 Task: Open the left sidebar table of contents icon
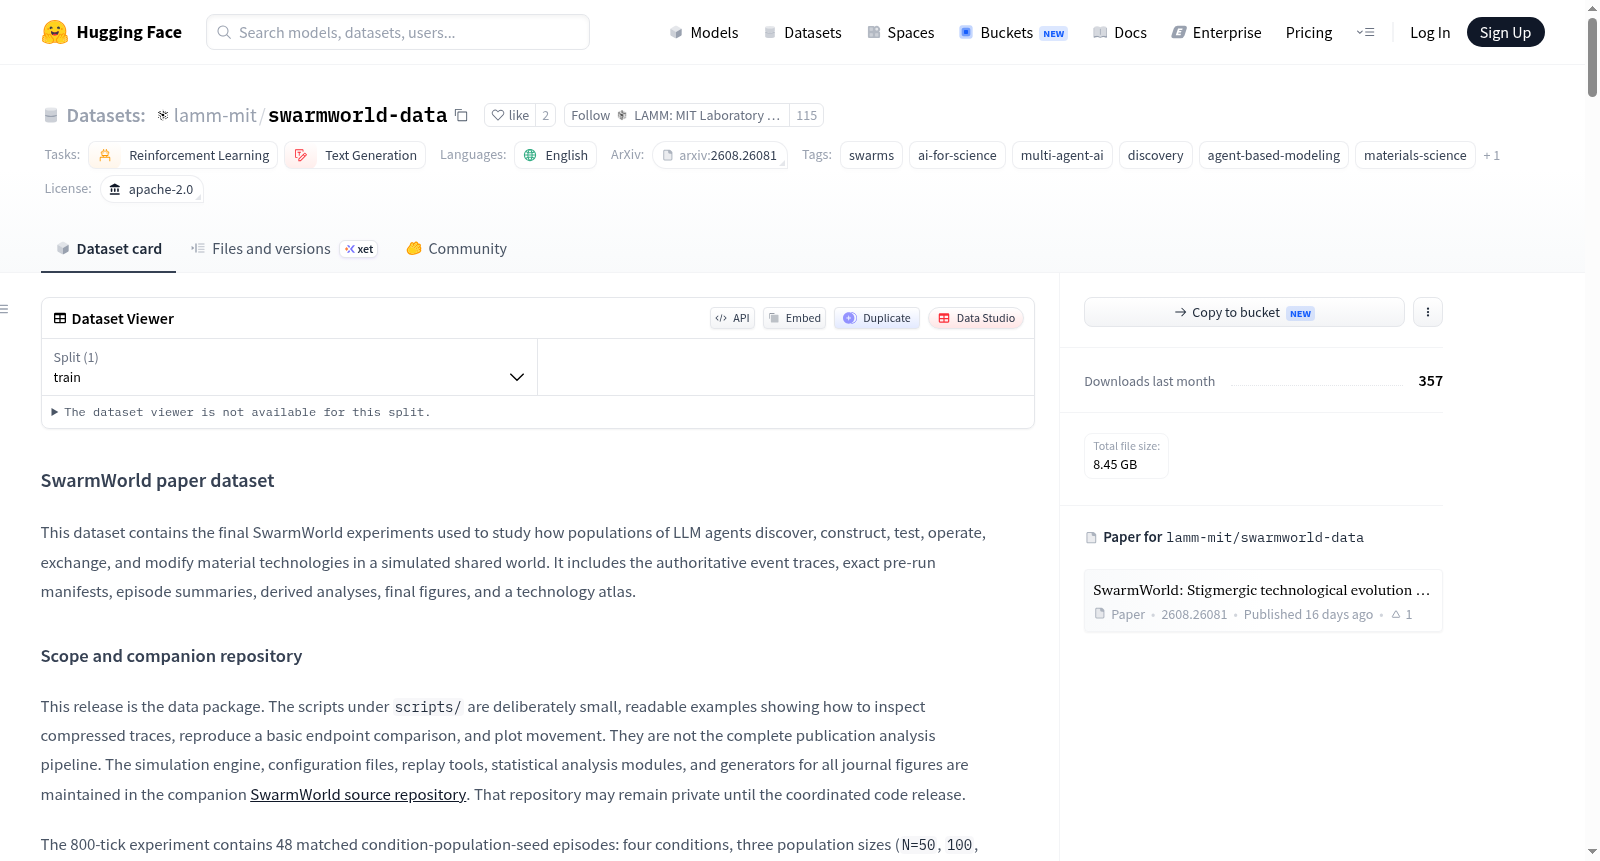point(5,309)
